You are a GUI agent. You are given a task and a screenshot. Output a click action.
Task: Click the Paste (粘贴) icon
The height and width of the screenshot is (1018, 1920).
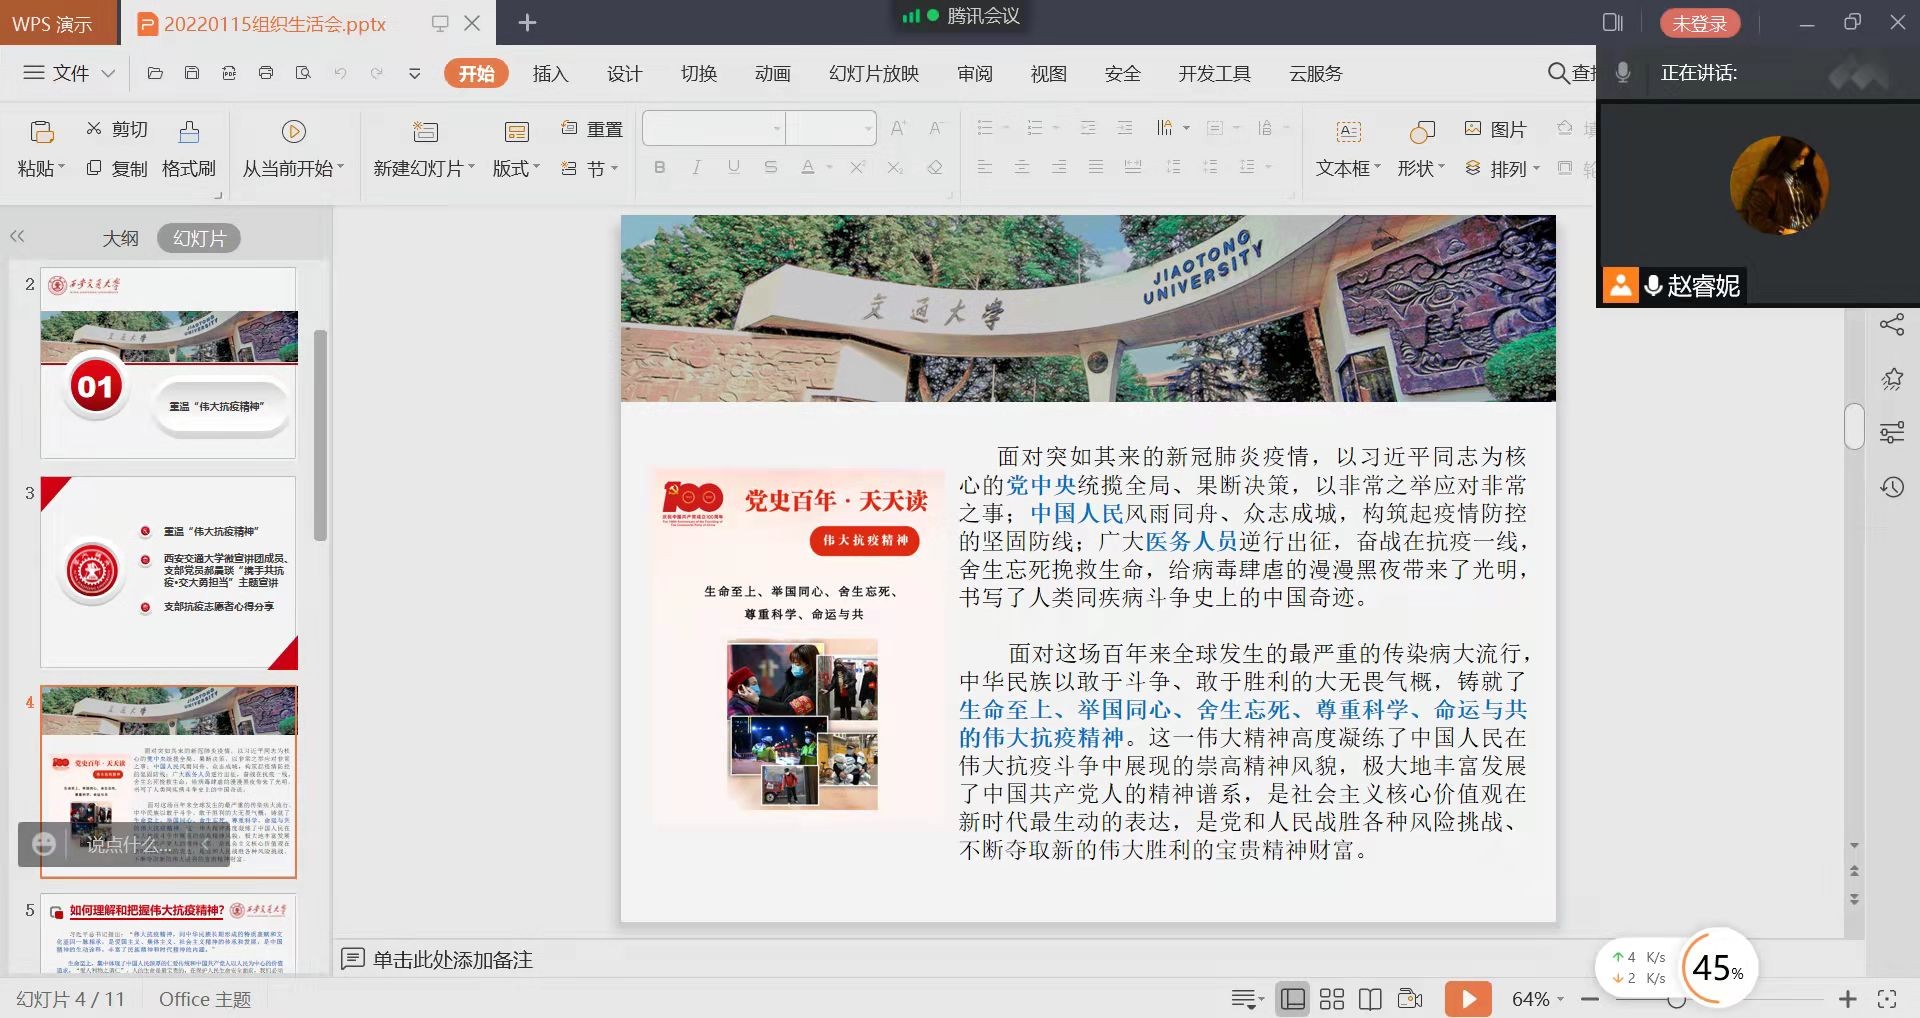[x=41, y=131]
